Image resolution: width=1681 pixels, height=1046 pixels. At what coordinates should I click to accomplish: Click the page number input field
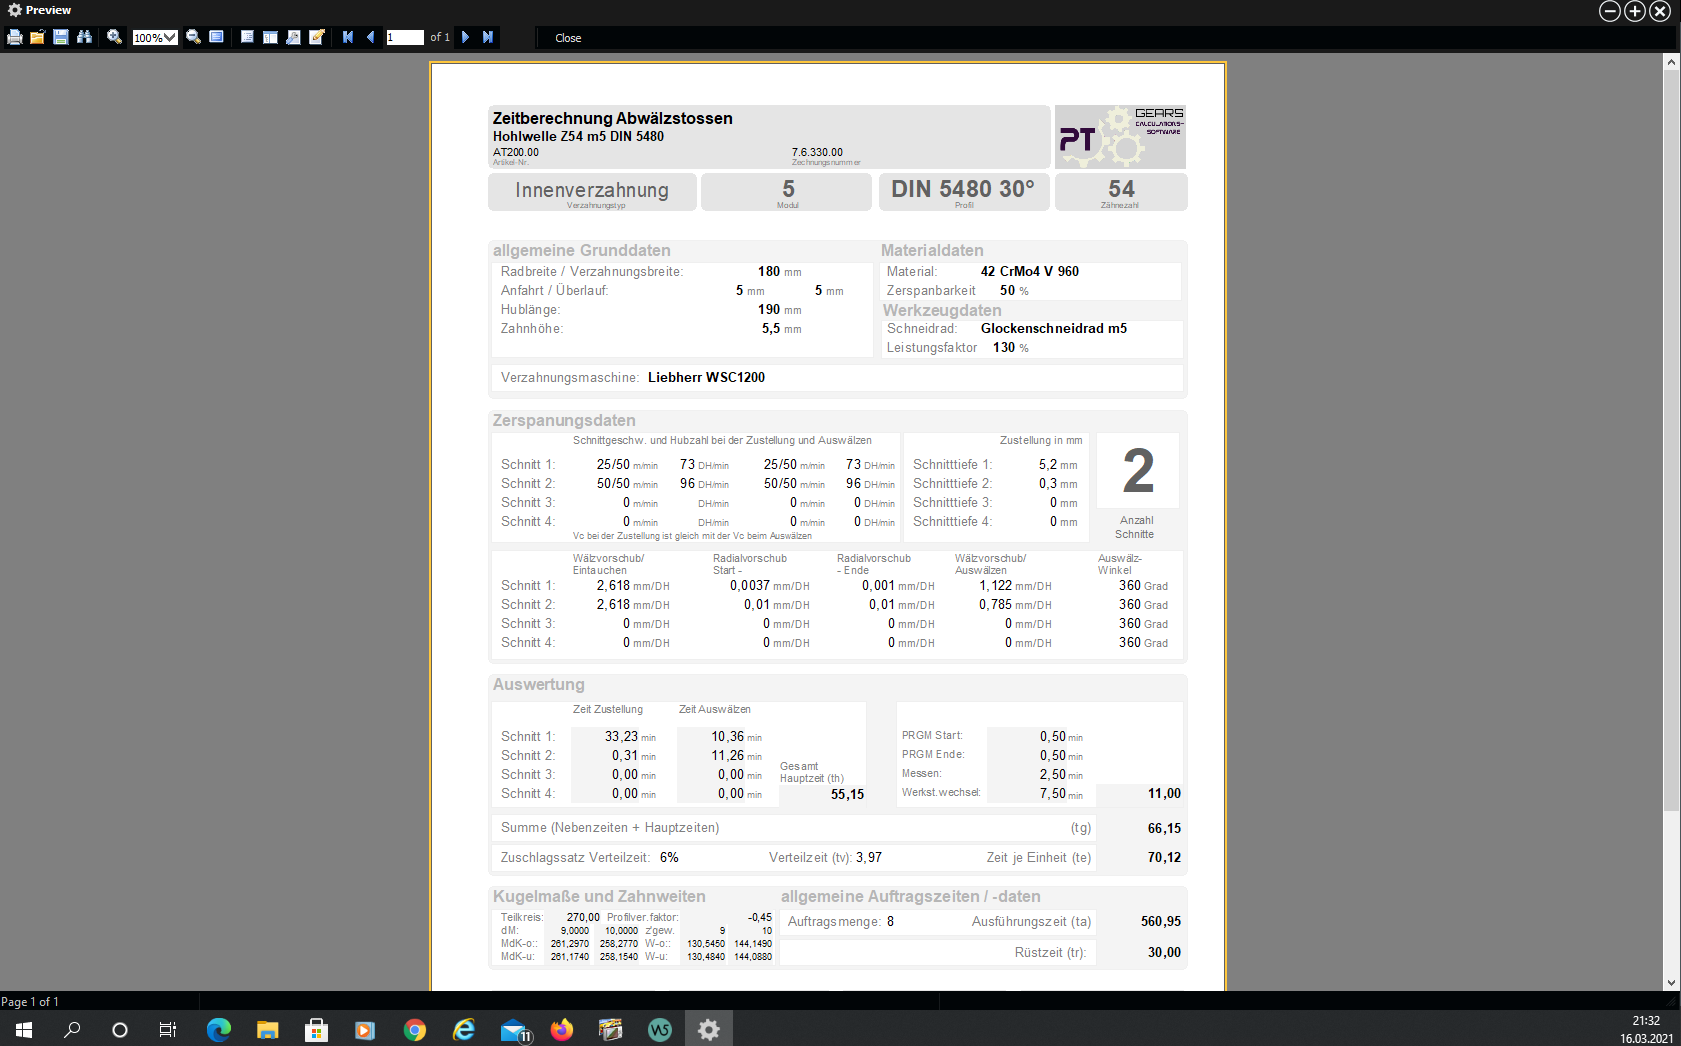tap(405, 38)
